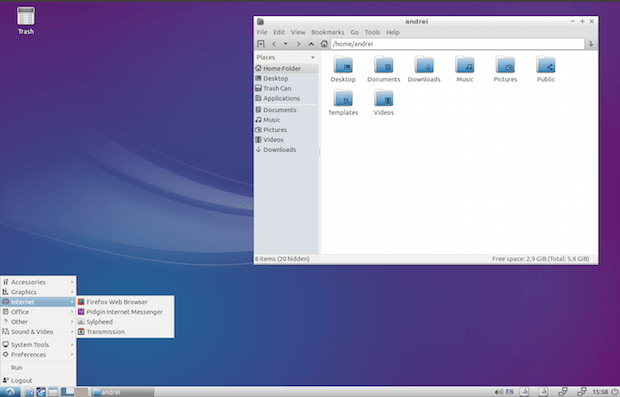Launch Pidgin Internet Messenger from the submenu
The image size is (620, 397).
click(125, 312)
